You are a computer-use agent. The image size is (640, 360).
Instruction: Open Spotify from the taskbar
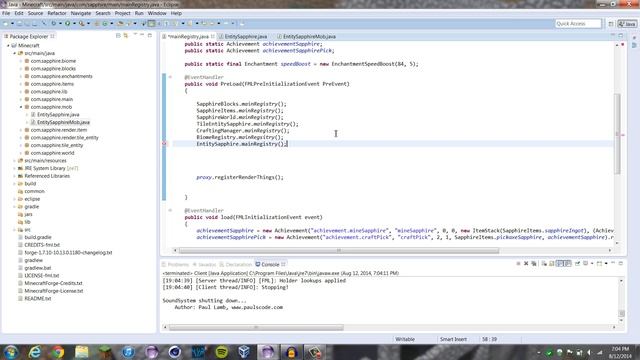pyautogui.click(x=221, y=352)
